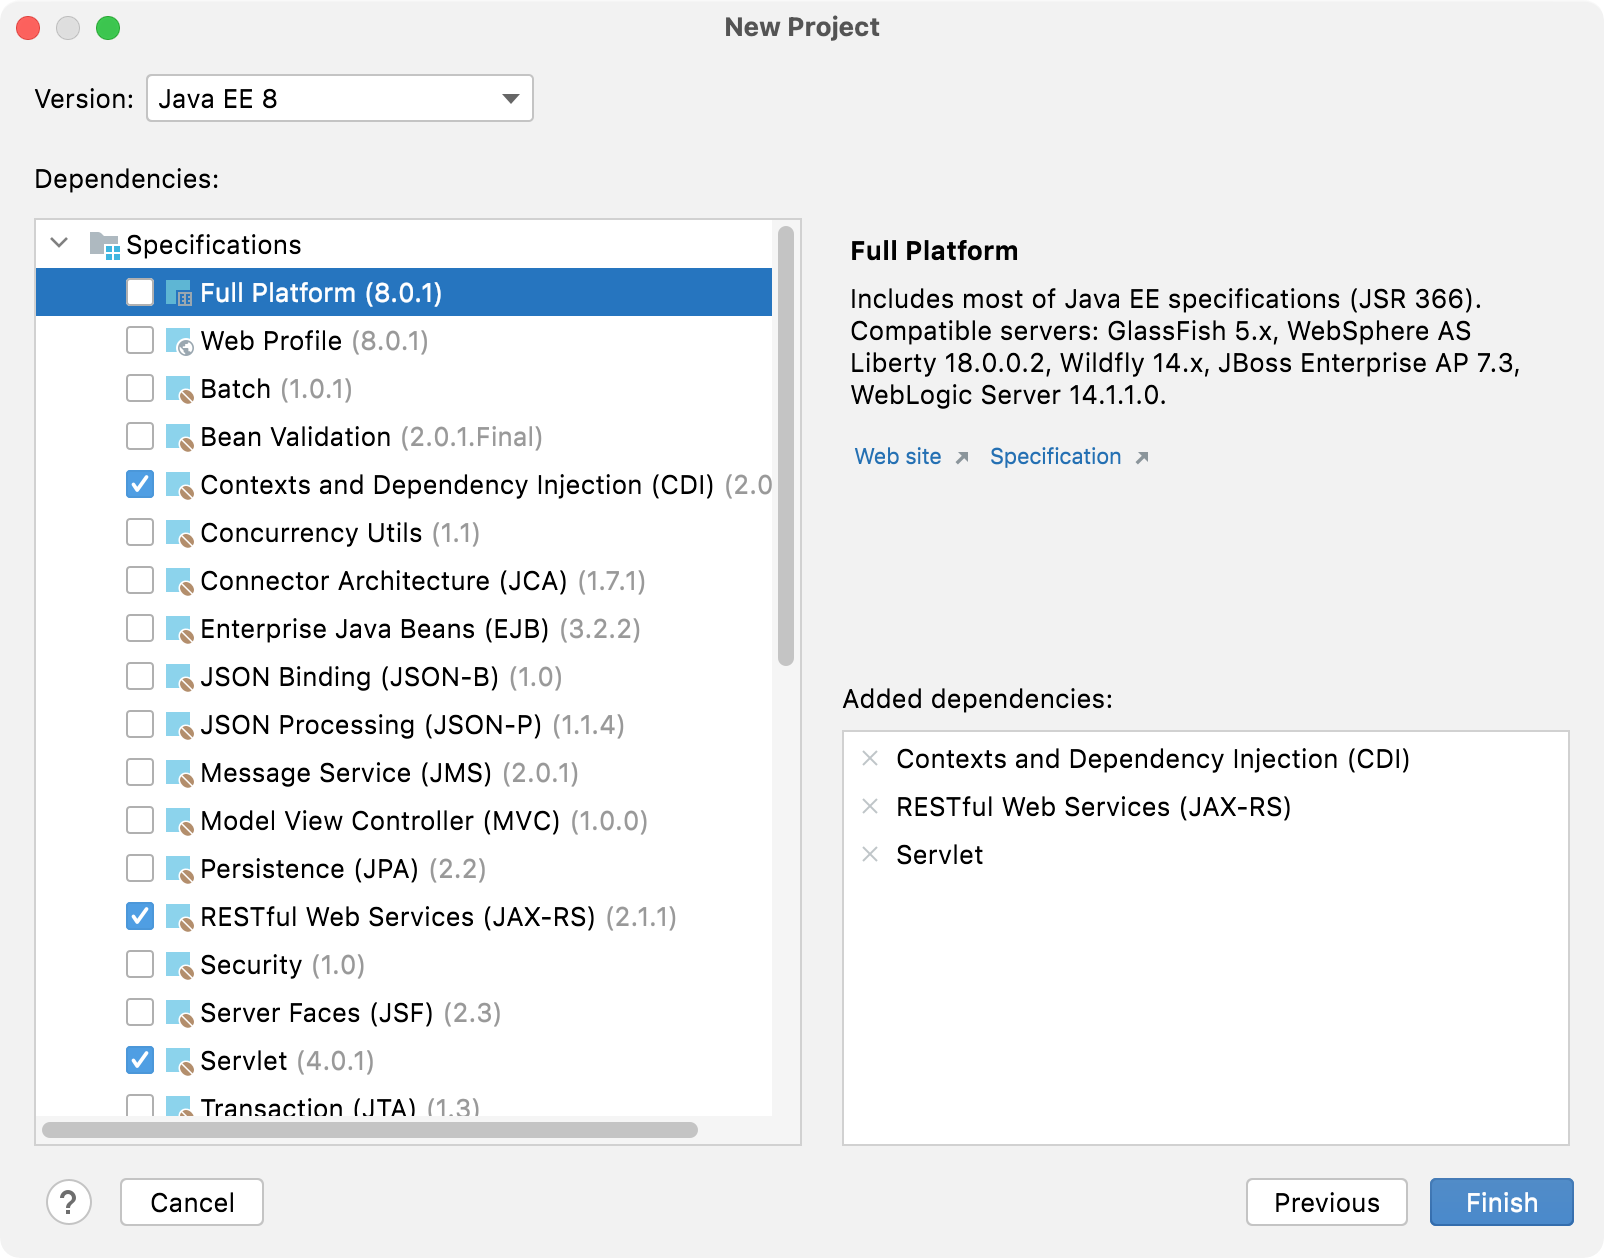Click the Web Profile specification icon
The height and width of the screenshot is (1258, 1604).
coord(178,341)
